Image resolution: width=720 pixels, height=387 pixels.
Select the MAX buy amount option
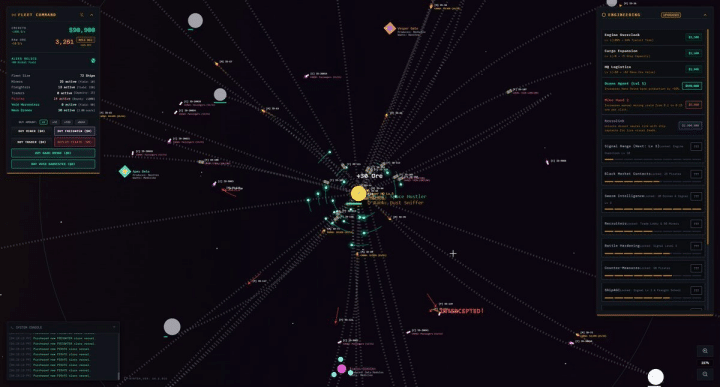tap(81, 122)
